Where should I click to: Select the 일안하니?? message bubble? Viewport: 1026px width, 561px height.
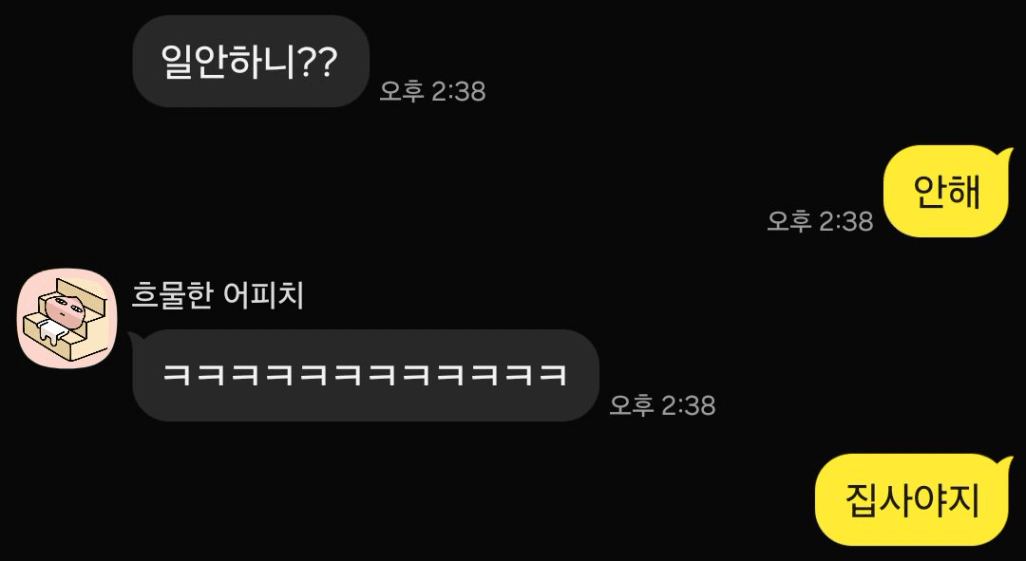click(x=251, y=62)
